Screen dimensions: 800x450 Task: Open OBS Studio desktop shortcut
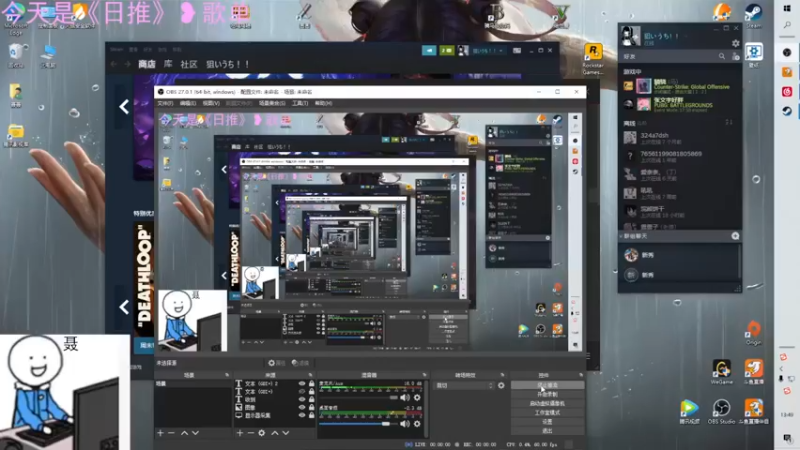click(x=721, y=412)
